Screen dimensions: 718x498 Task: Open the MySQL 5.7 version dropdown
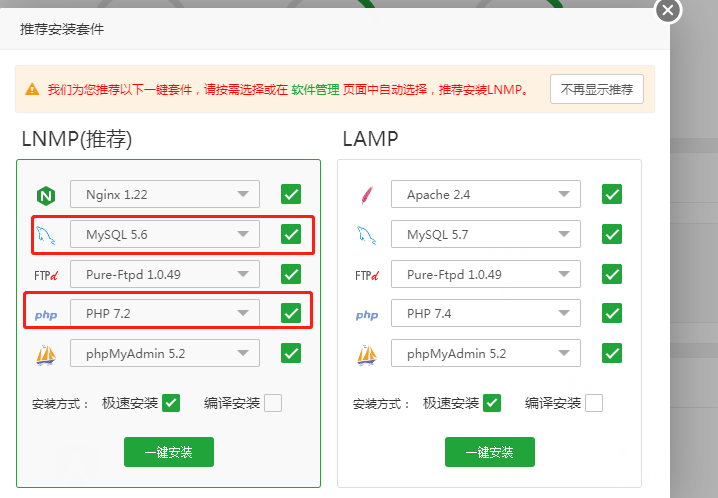click(x=486, y=234)
